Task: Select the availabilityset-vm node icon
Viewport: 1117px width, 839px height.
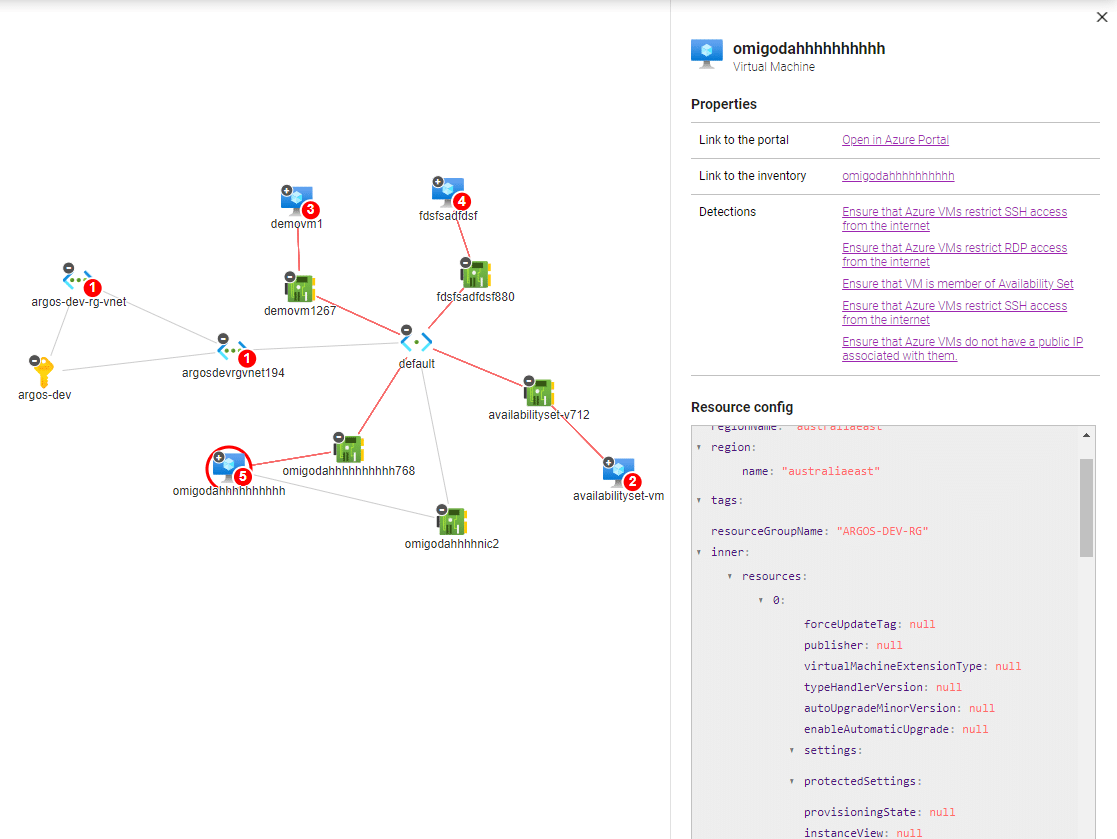Action: click(619, 470)
